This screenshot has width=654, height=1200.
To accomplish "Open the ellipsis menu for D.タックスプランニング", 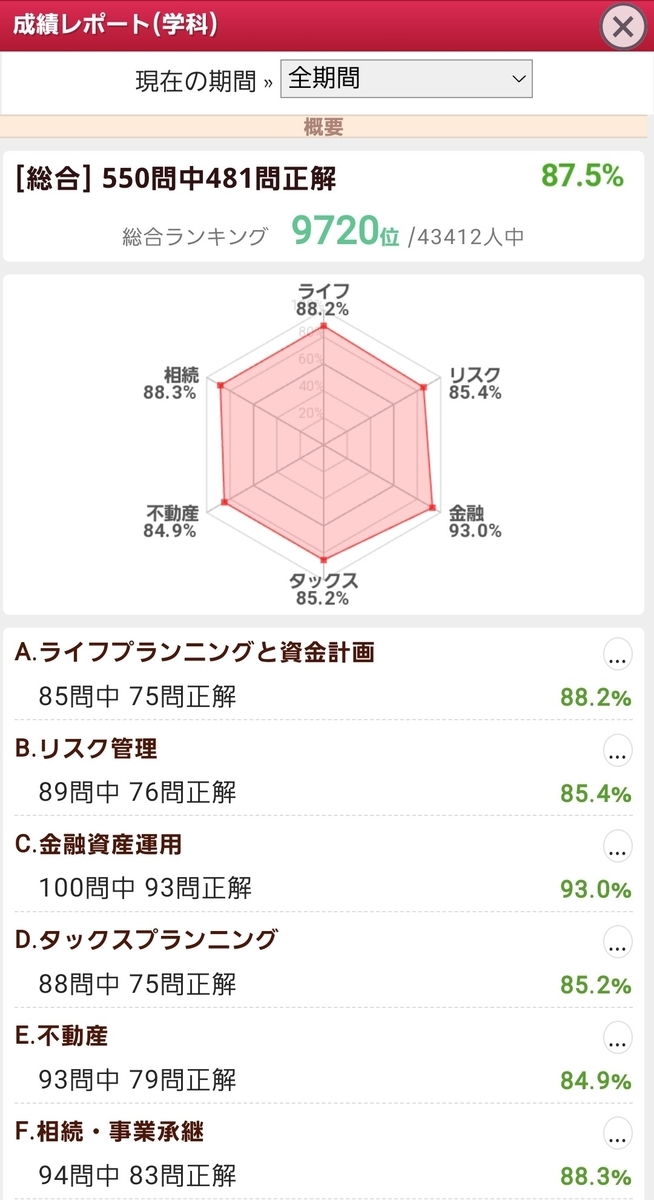I will [618, 941].
